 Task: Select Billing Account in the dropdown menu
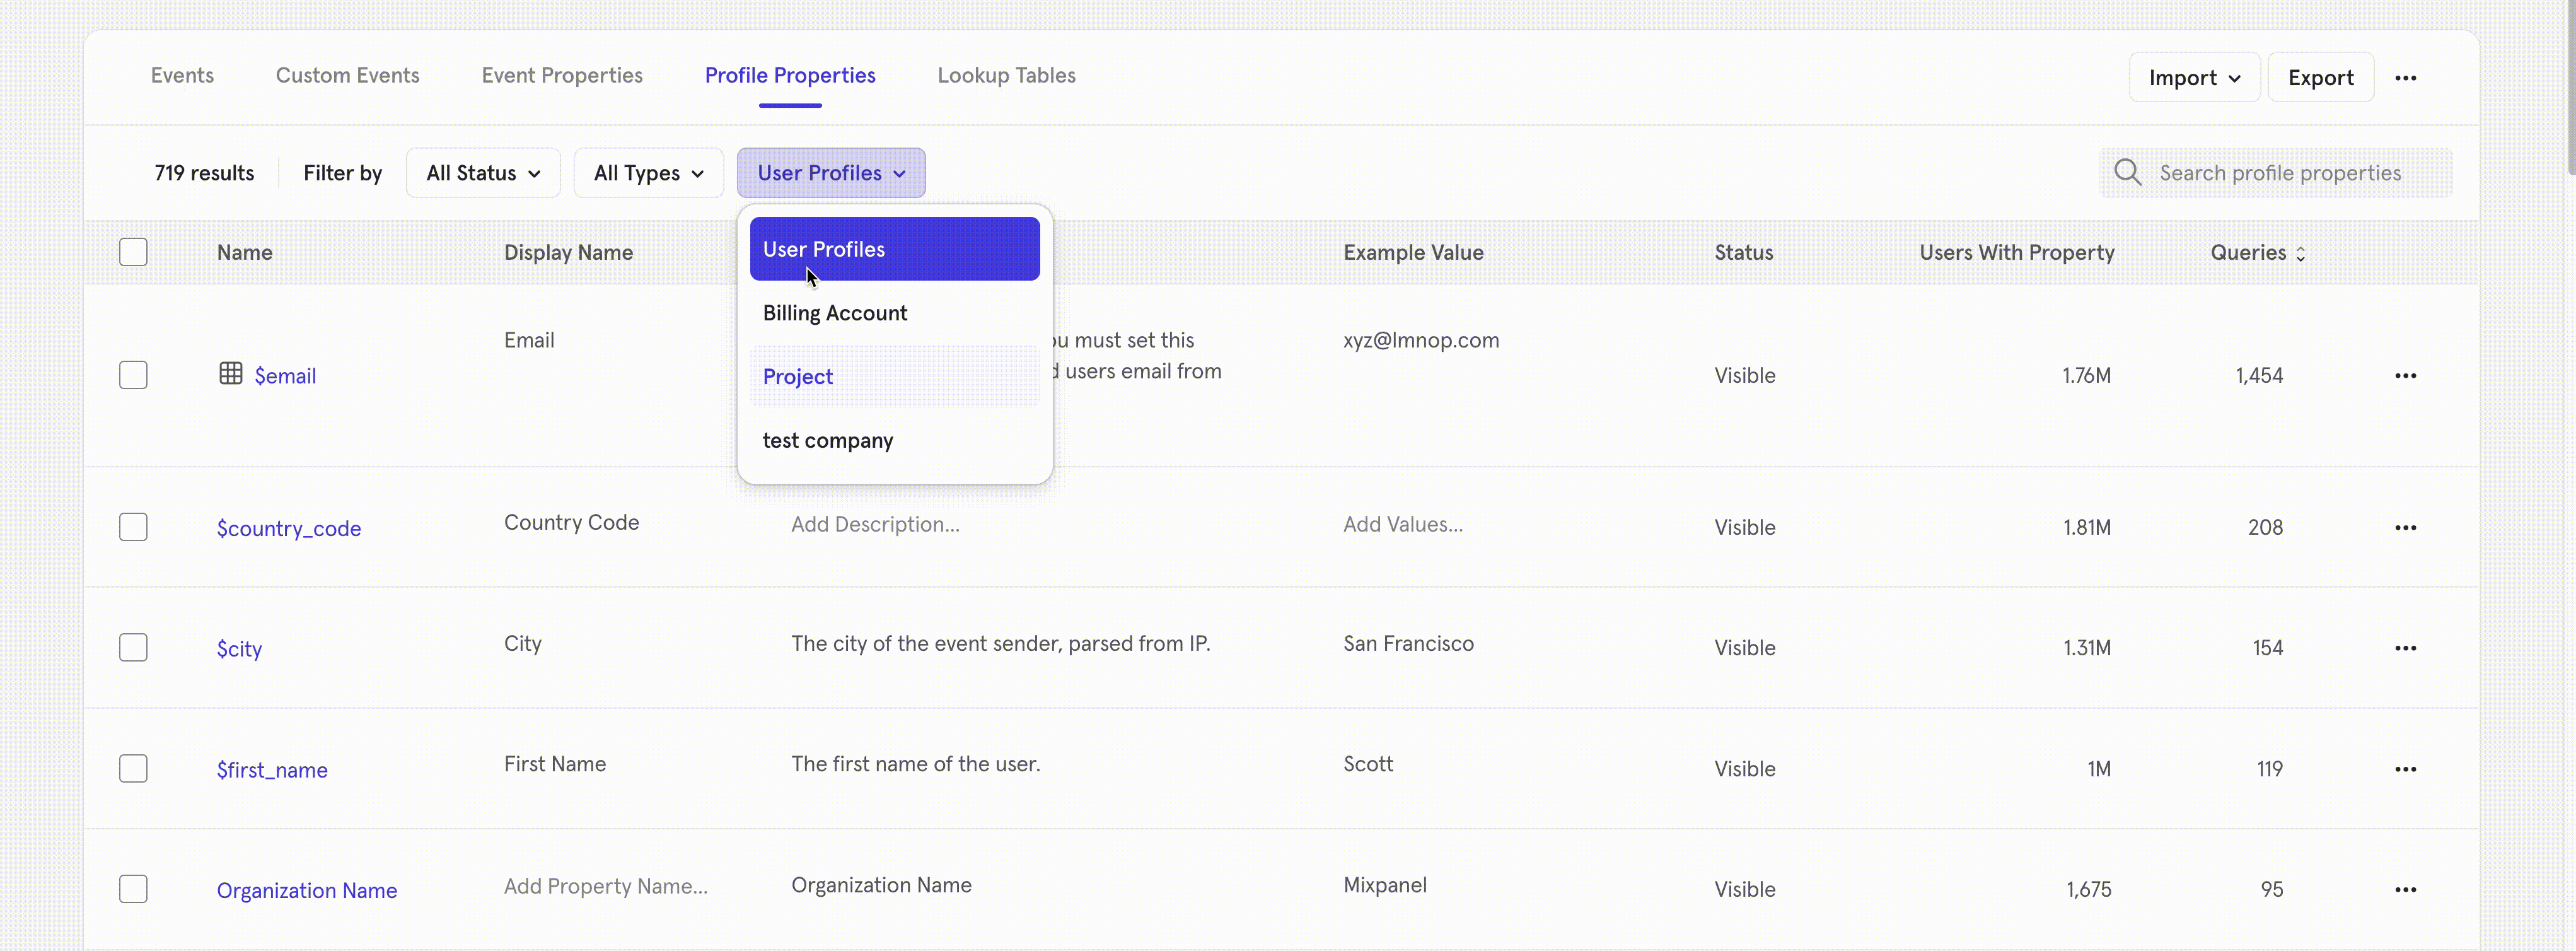click(835, 313)
